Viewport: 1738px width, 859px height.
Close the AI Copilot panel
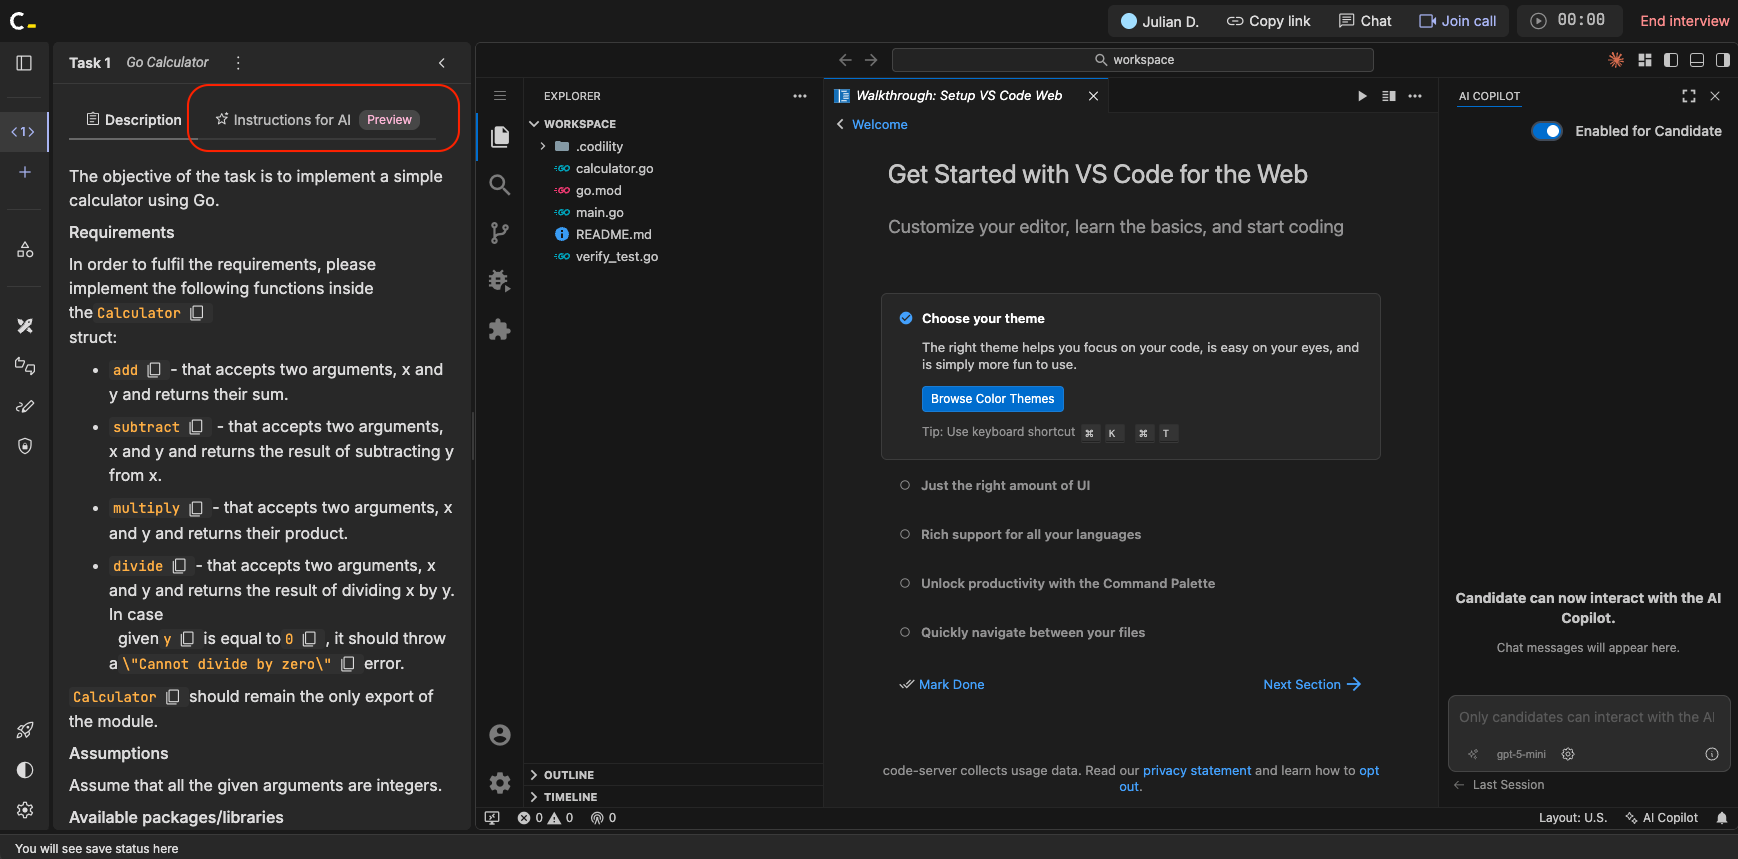[x=1715, y=96]
